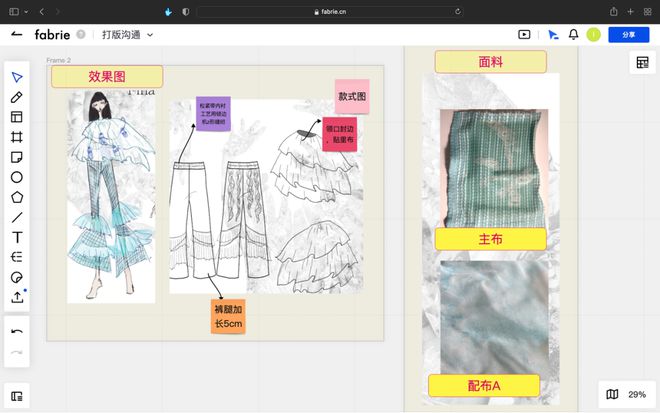Select the arrow pointer tool

(x=17, y=77)
